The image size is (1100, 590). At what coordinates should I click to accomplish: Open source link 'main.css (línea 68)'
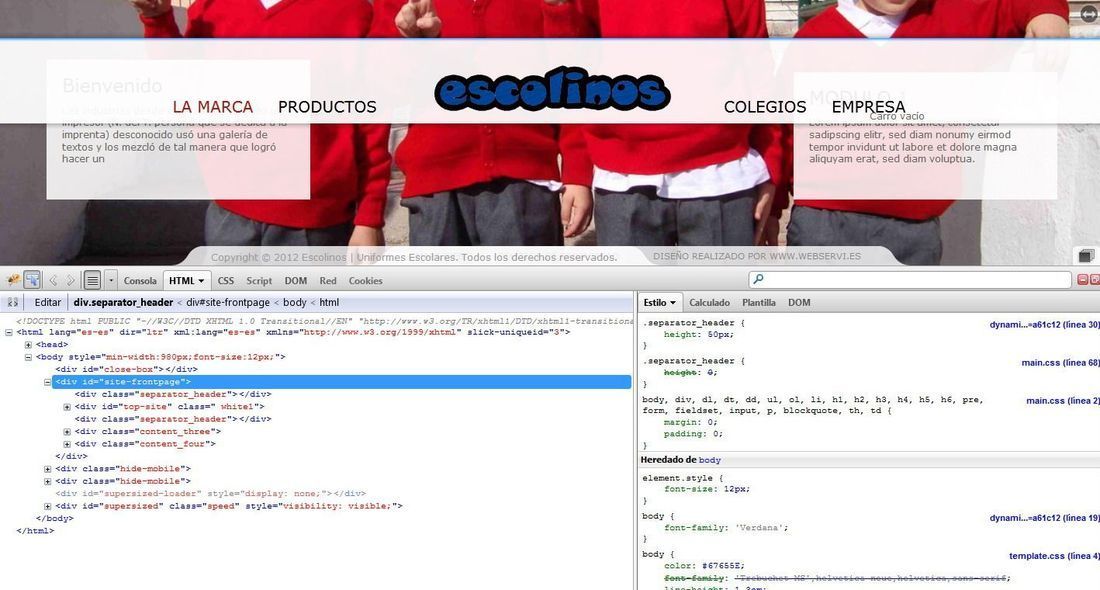click(1061, 363)
